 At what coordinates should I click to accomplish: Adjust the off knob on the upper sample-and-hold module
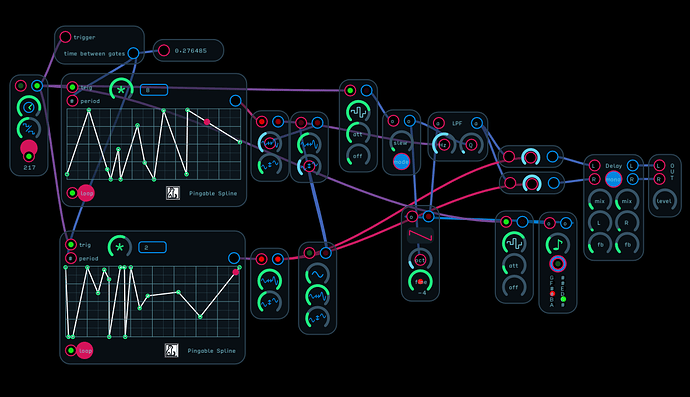point(358,156)
